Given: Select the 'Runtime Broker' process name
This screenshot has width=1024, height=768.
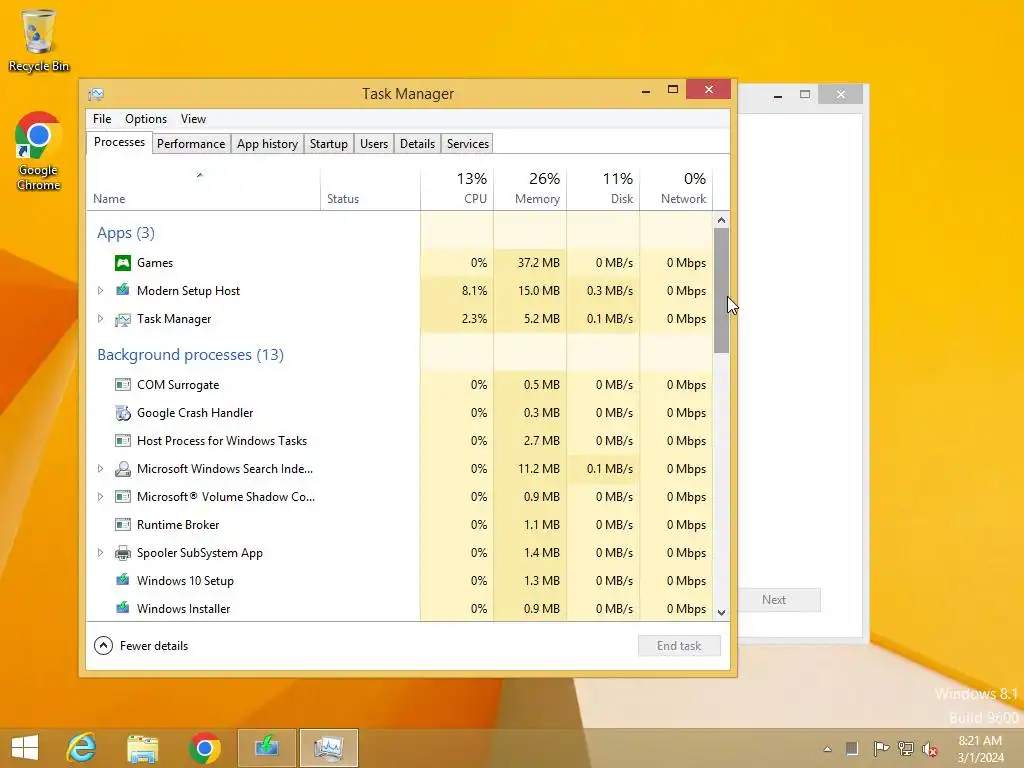Looking at the screenshot, I should pos(178,524).
